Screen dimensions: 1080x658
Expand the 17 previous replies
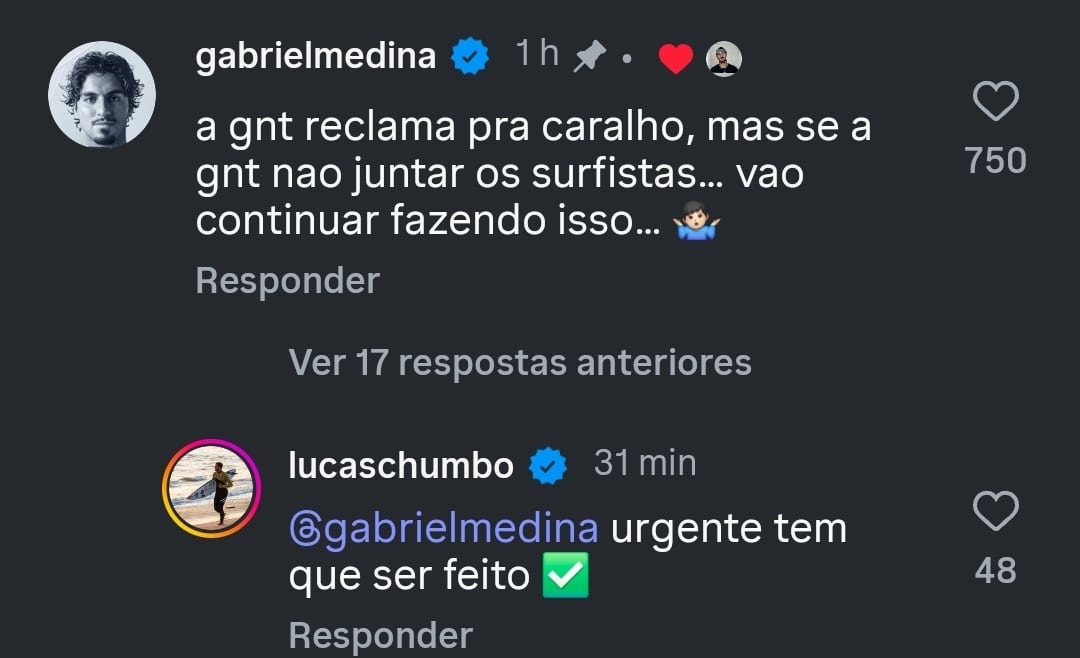[520, 363]
